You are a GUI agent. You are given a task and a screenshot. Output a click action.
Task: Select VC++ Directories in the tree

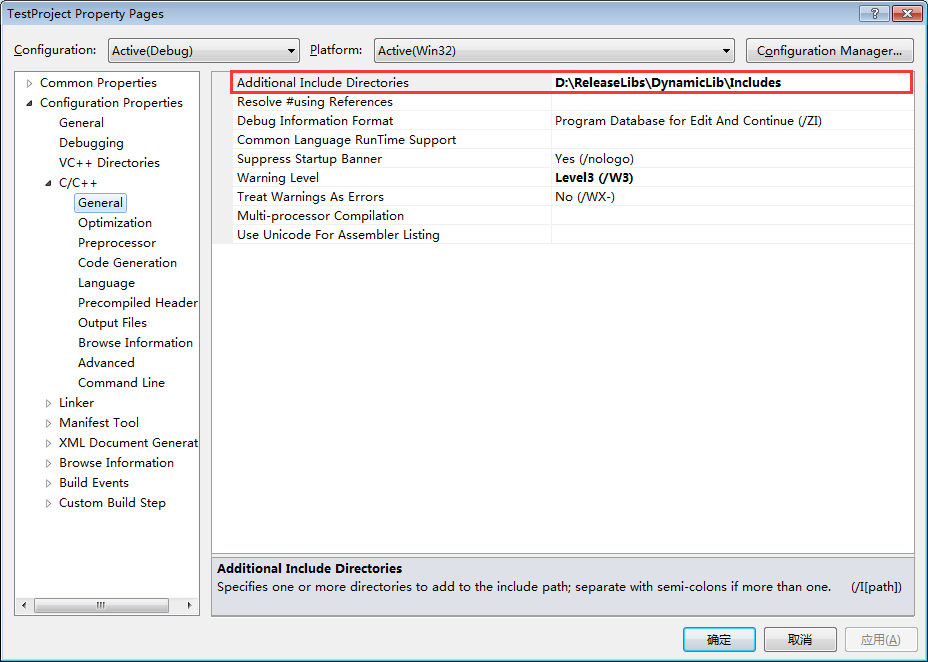(109, 163)
